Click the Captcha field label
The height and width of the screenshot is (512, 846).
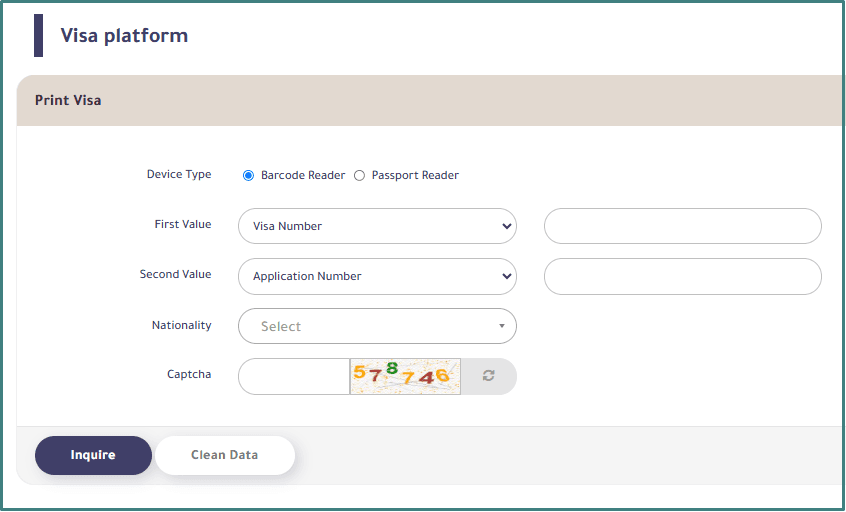[x=189, y=375]
